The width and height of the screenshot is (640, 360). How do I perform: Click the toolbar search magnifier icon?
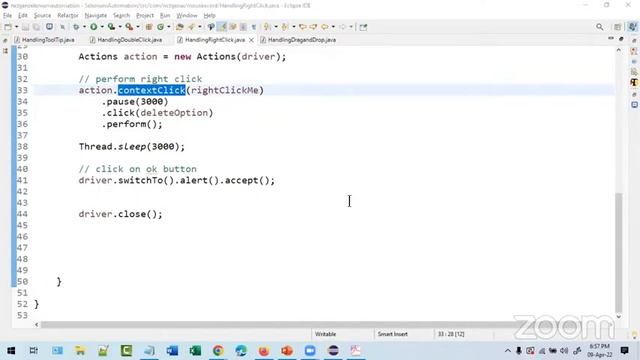[600, 27]
